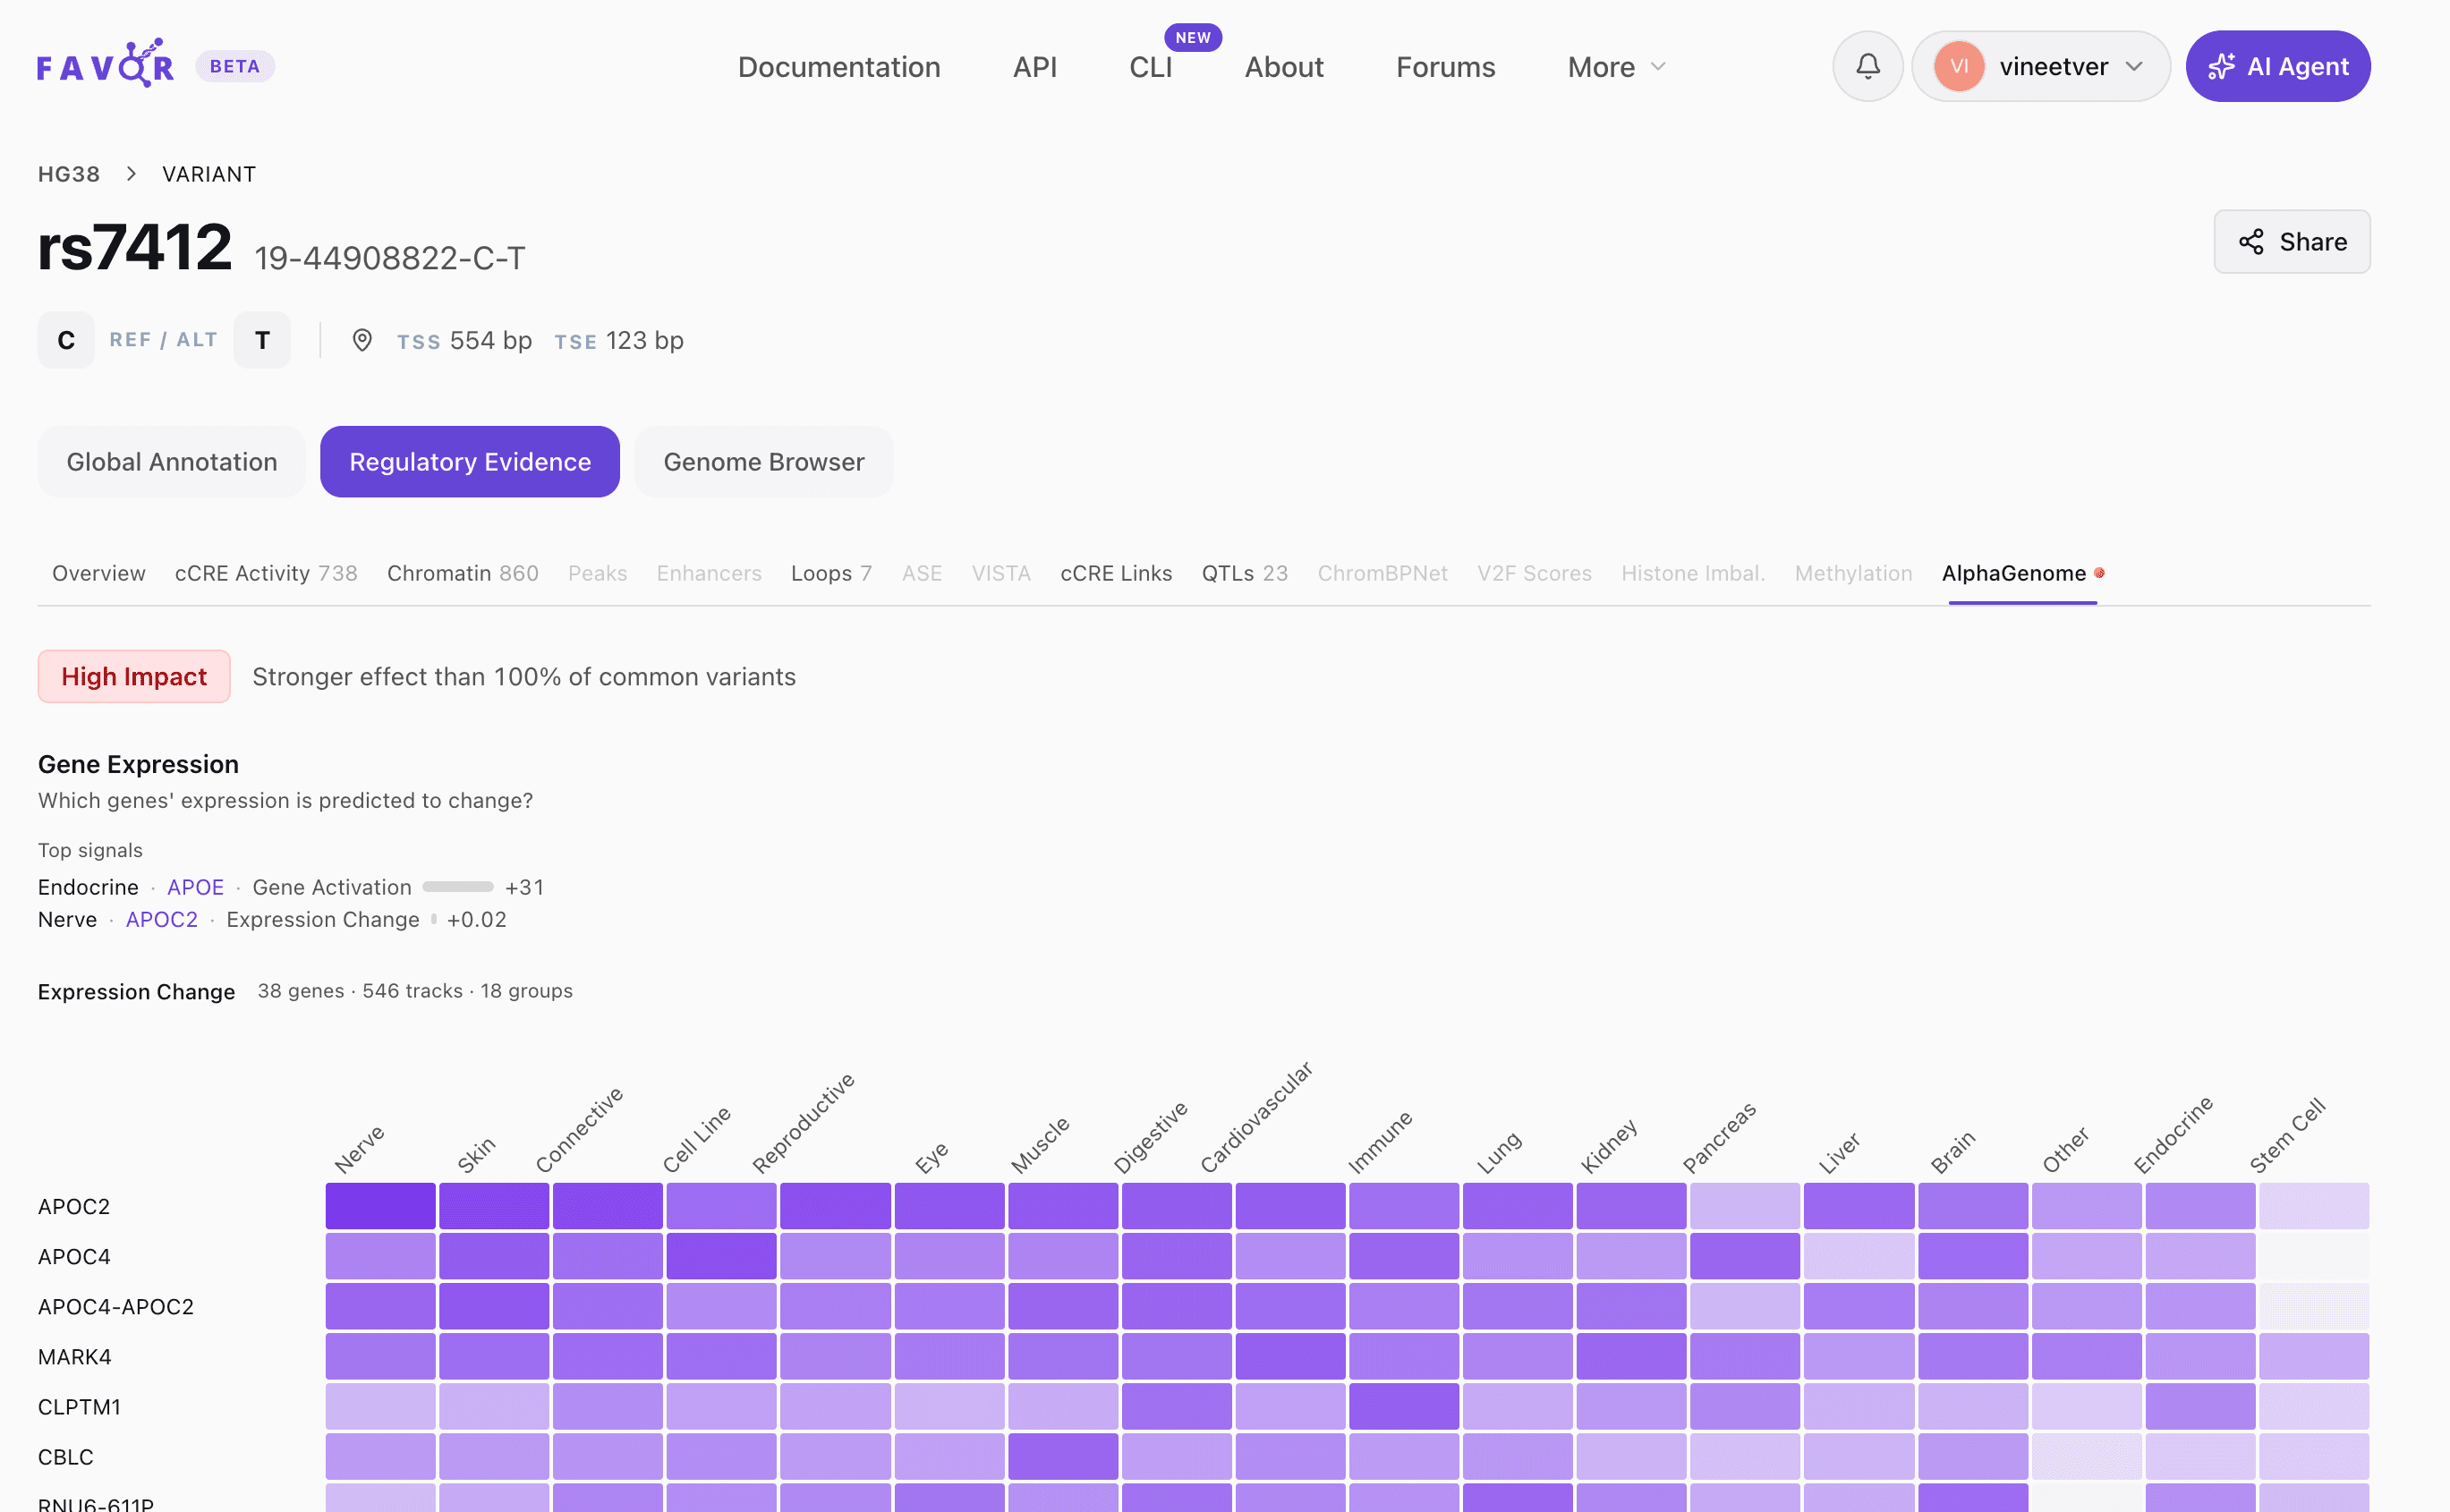Screen dimensions: 2450x1512
Task: Switch to Genome Browser tab
Action: [764, 462]
